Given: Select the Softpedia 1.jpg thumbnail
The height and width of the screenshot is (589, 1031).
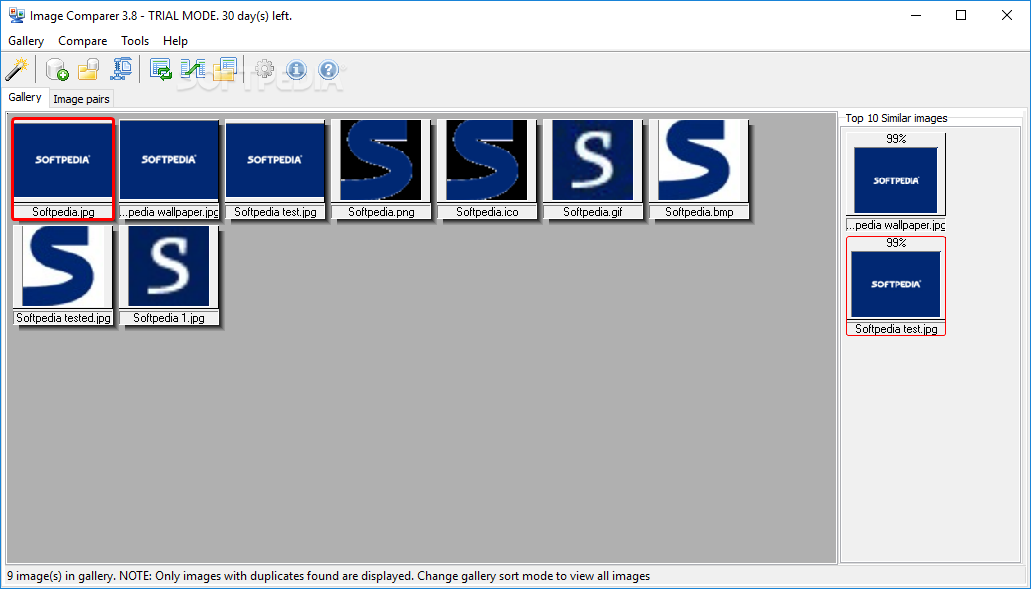Looking at the screenshot, I should point(169,275).
